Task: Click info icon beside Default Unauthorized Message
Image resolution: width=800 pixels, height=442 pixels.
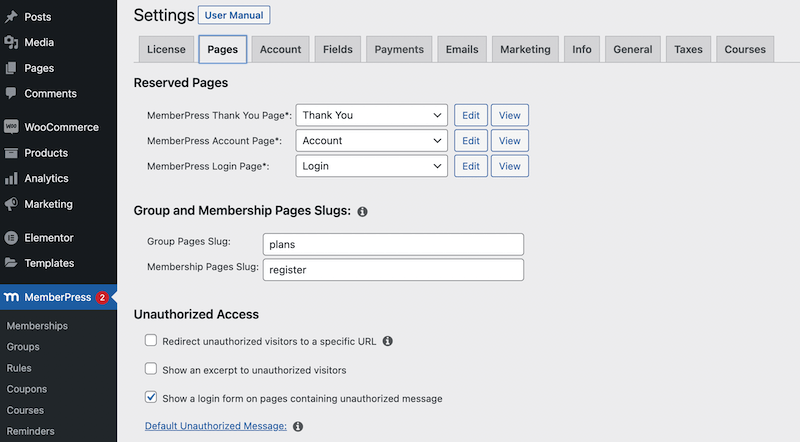Action: tap(298, 426)
